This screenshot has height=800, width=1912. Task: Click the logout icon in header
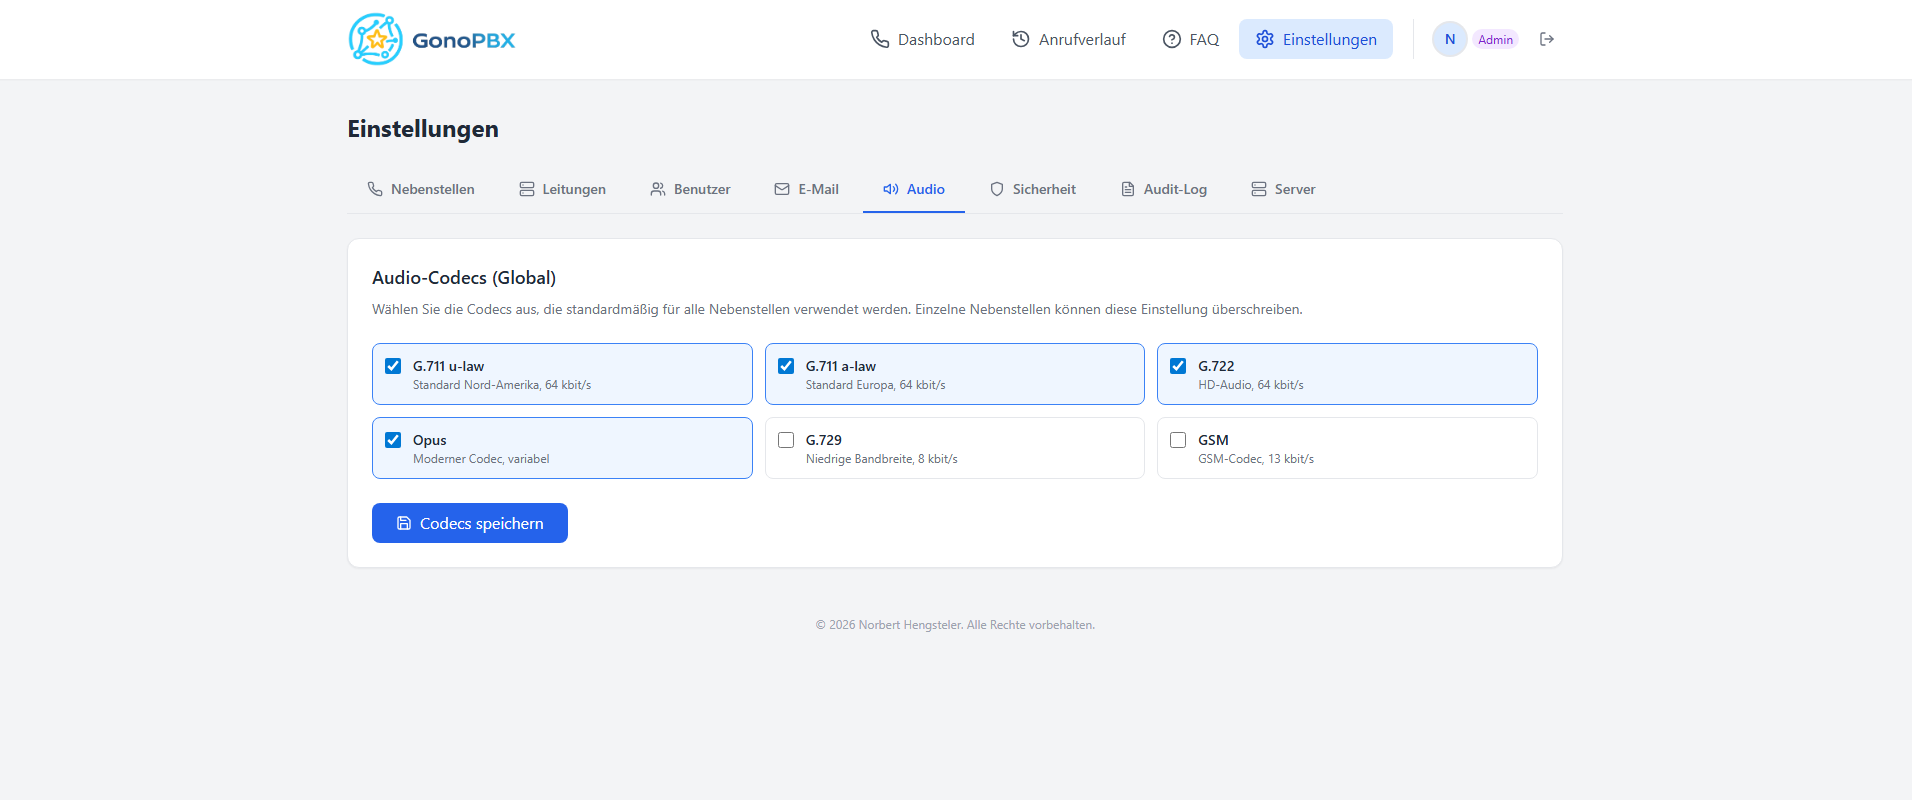coord(1547,39)
